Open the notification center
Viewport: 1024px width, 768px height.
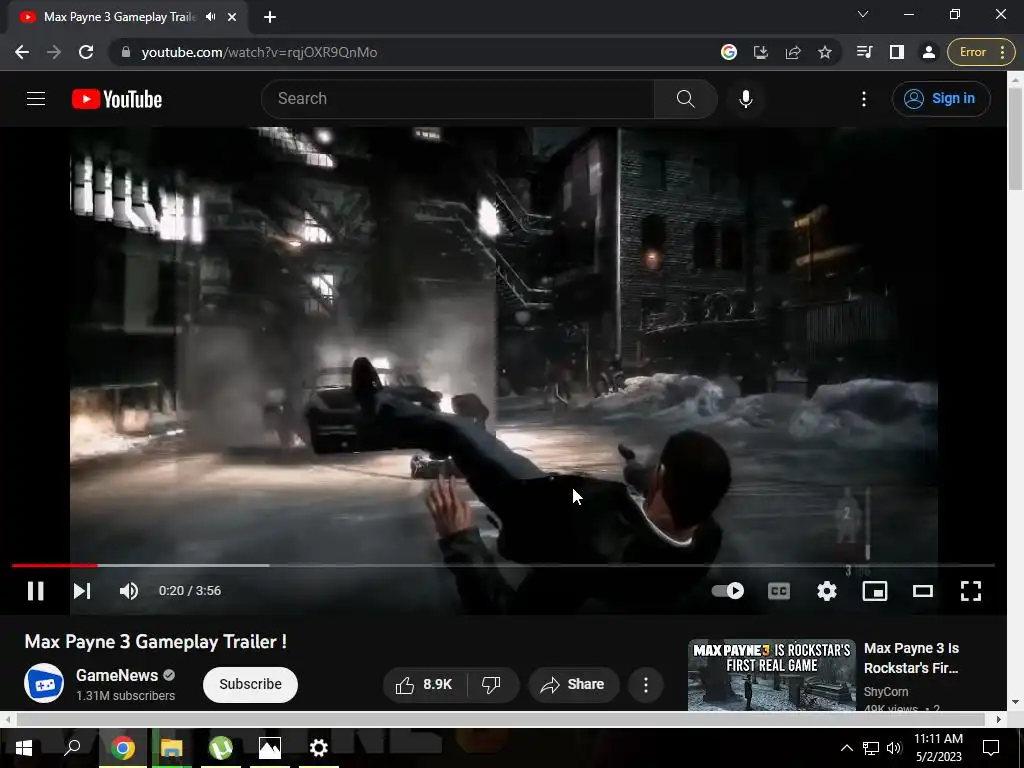pos(991,748)
